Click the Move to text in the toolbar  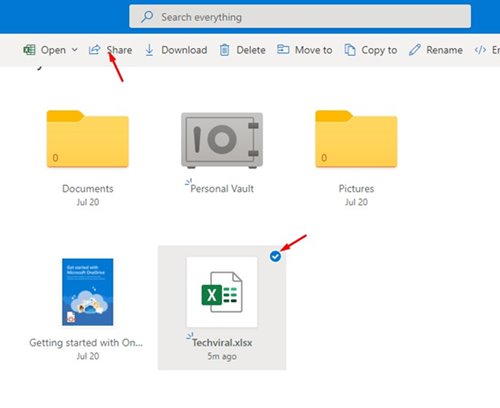coord(313,50)
